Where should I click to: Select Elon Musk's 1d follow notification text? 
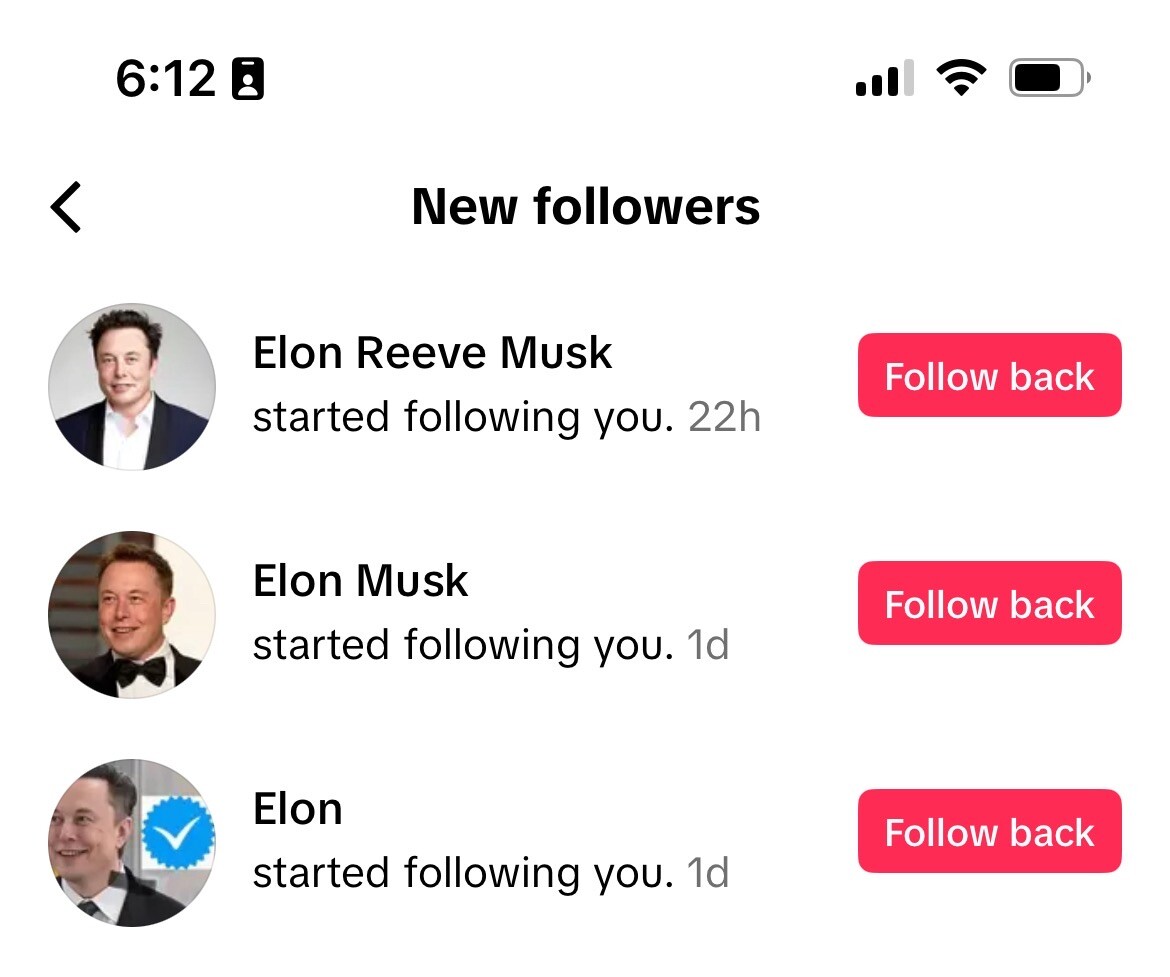pyautogui.click(x=491, y=645)
